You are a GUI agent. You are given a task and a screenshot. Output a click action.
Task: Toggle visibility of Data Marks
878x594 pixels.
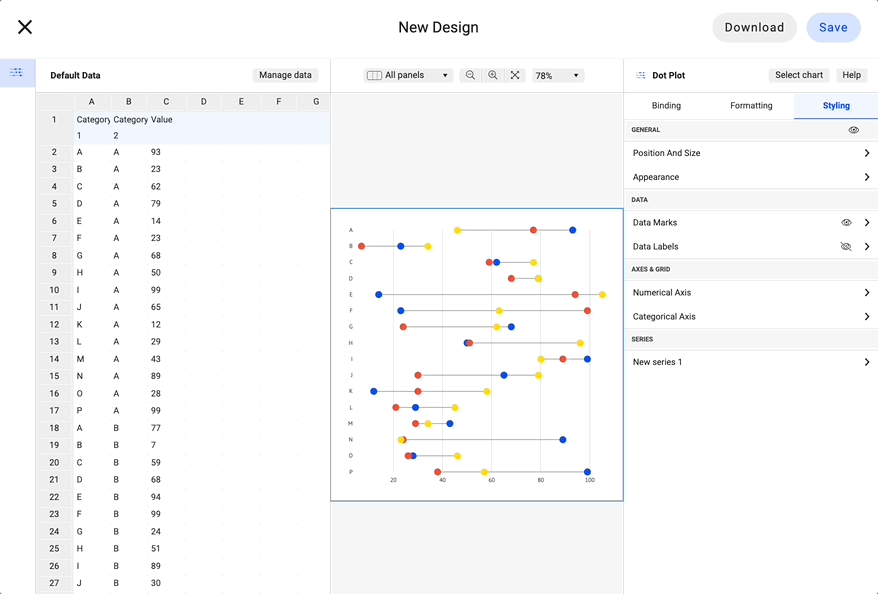click(x=845, y=222)
